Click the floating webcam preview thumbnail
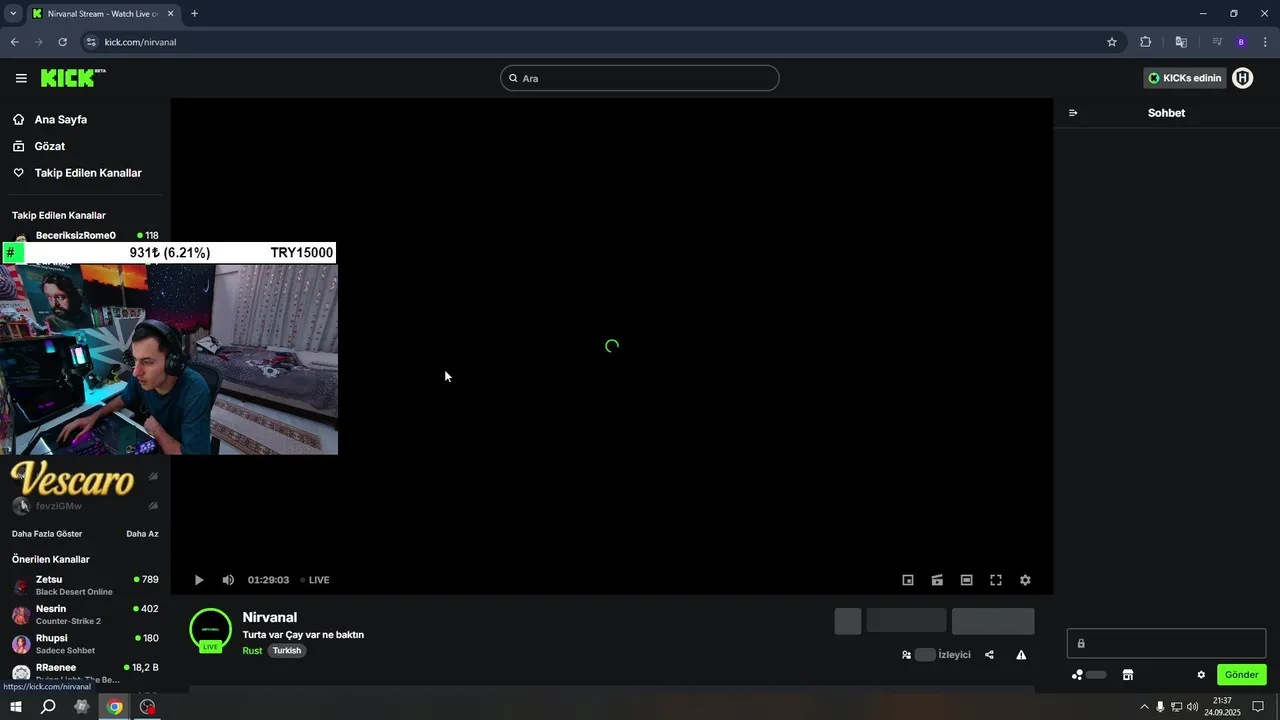This screenshot has height=720, width=1280. tap(169, 359)
